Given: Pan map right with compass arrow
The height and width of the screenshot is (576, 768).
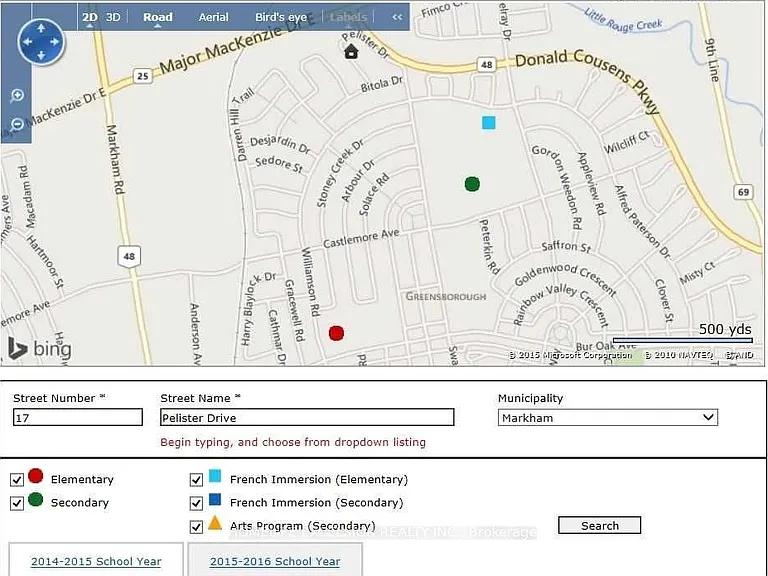Looking at the screenshot, I should (x=54, y=42).
